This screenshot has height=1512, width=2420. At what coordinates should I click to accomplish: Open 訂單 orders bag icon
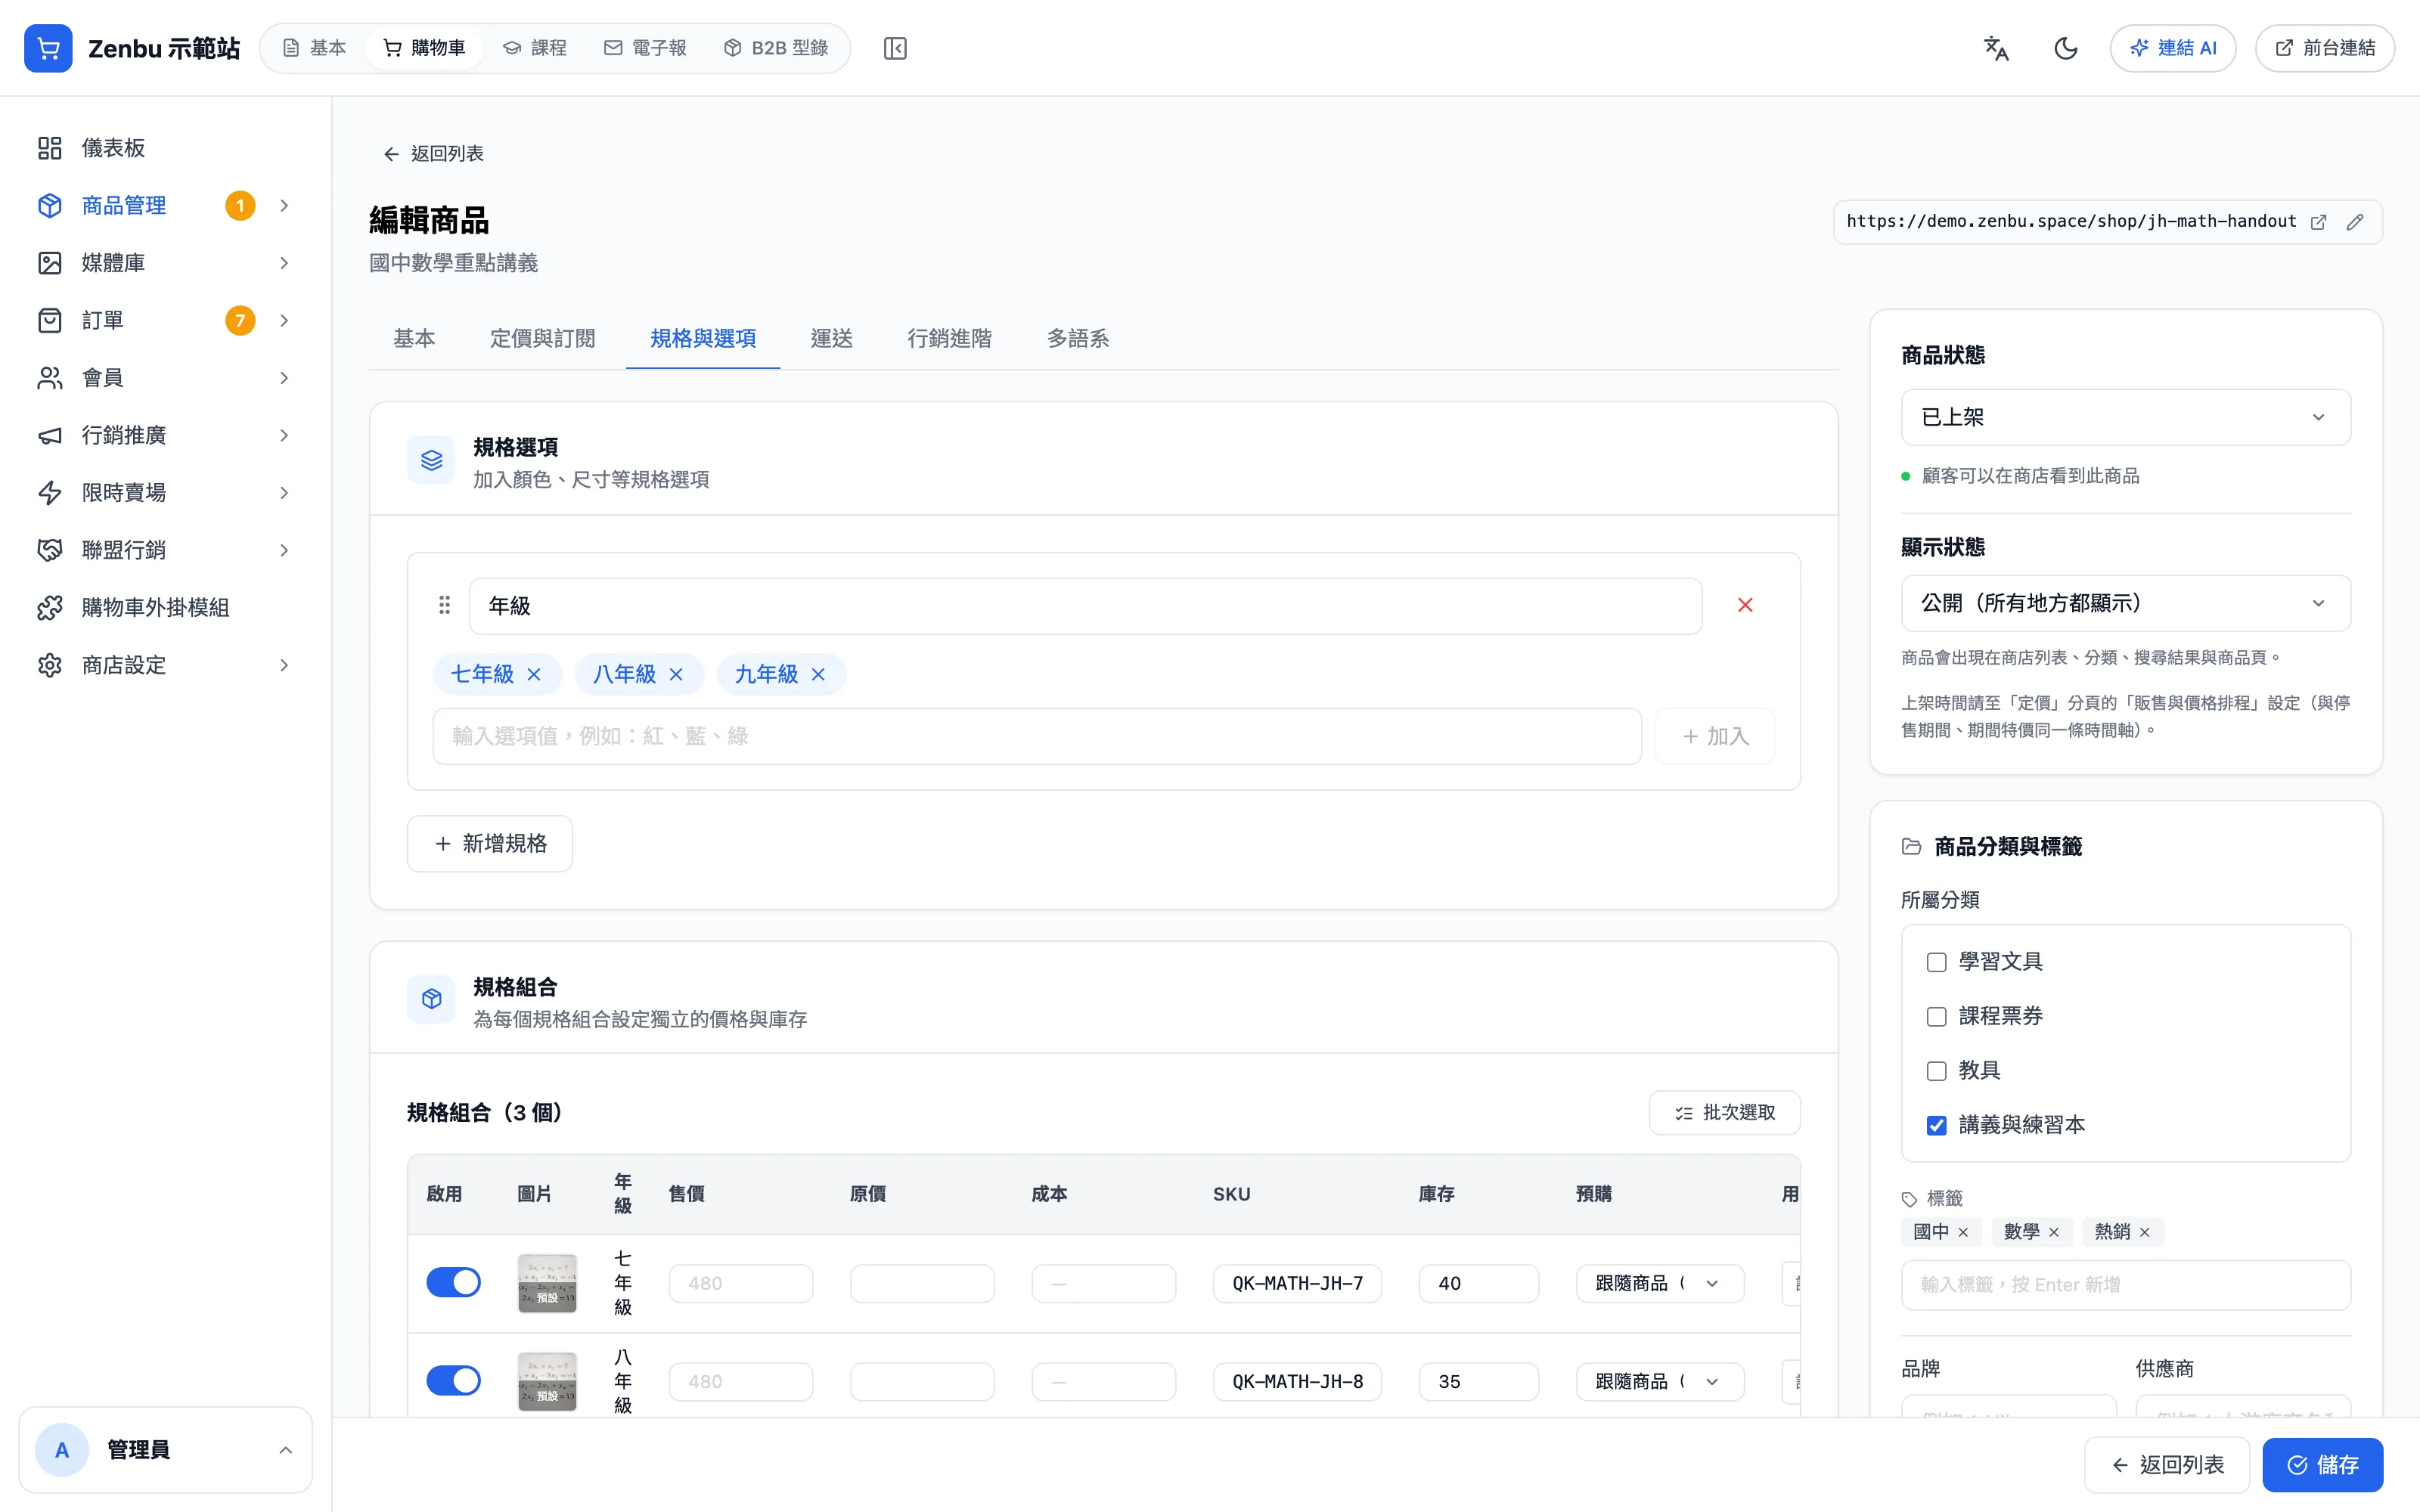[50, 320]
